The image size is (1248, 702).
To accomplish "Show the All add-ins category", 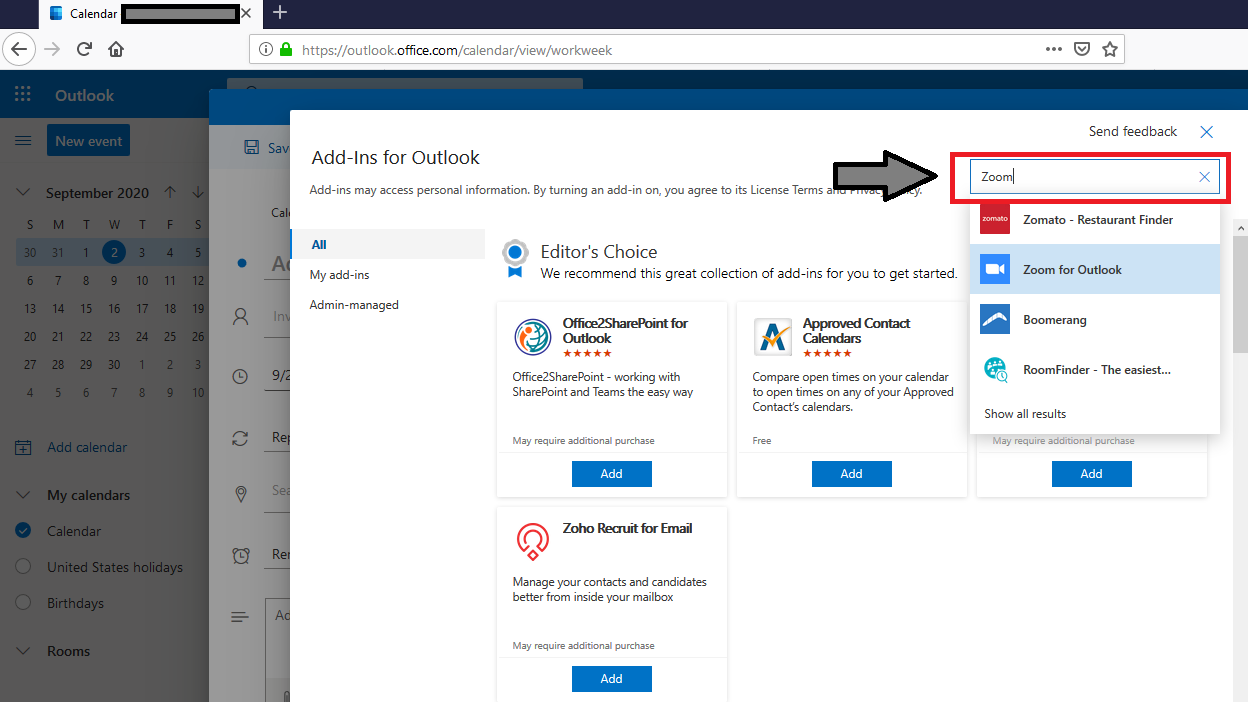I will point(388,244).
